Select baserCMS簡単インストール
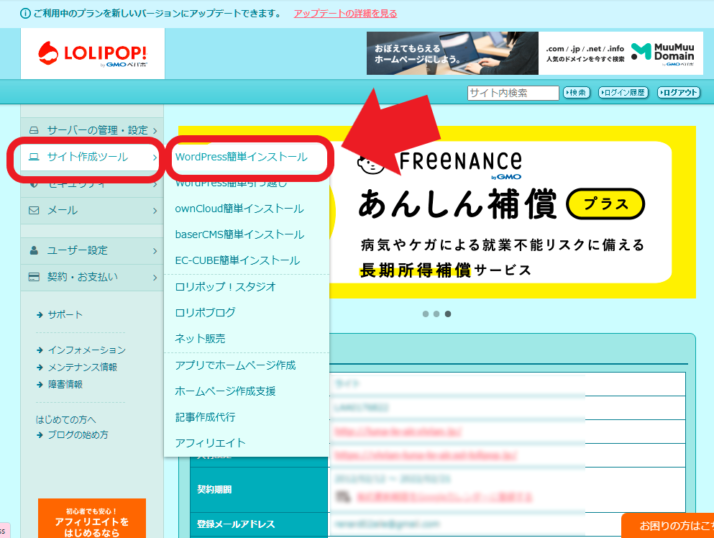 click(240, 235)
